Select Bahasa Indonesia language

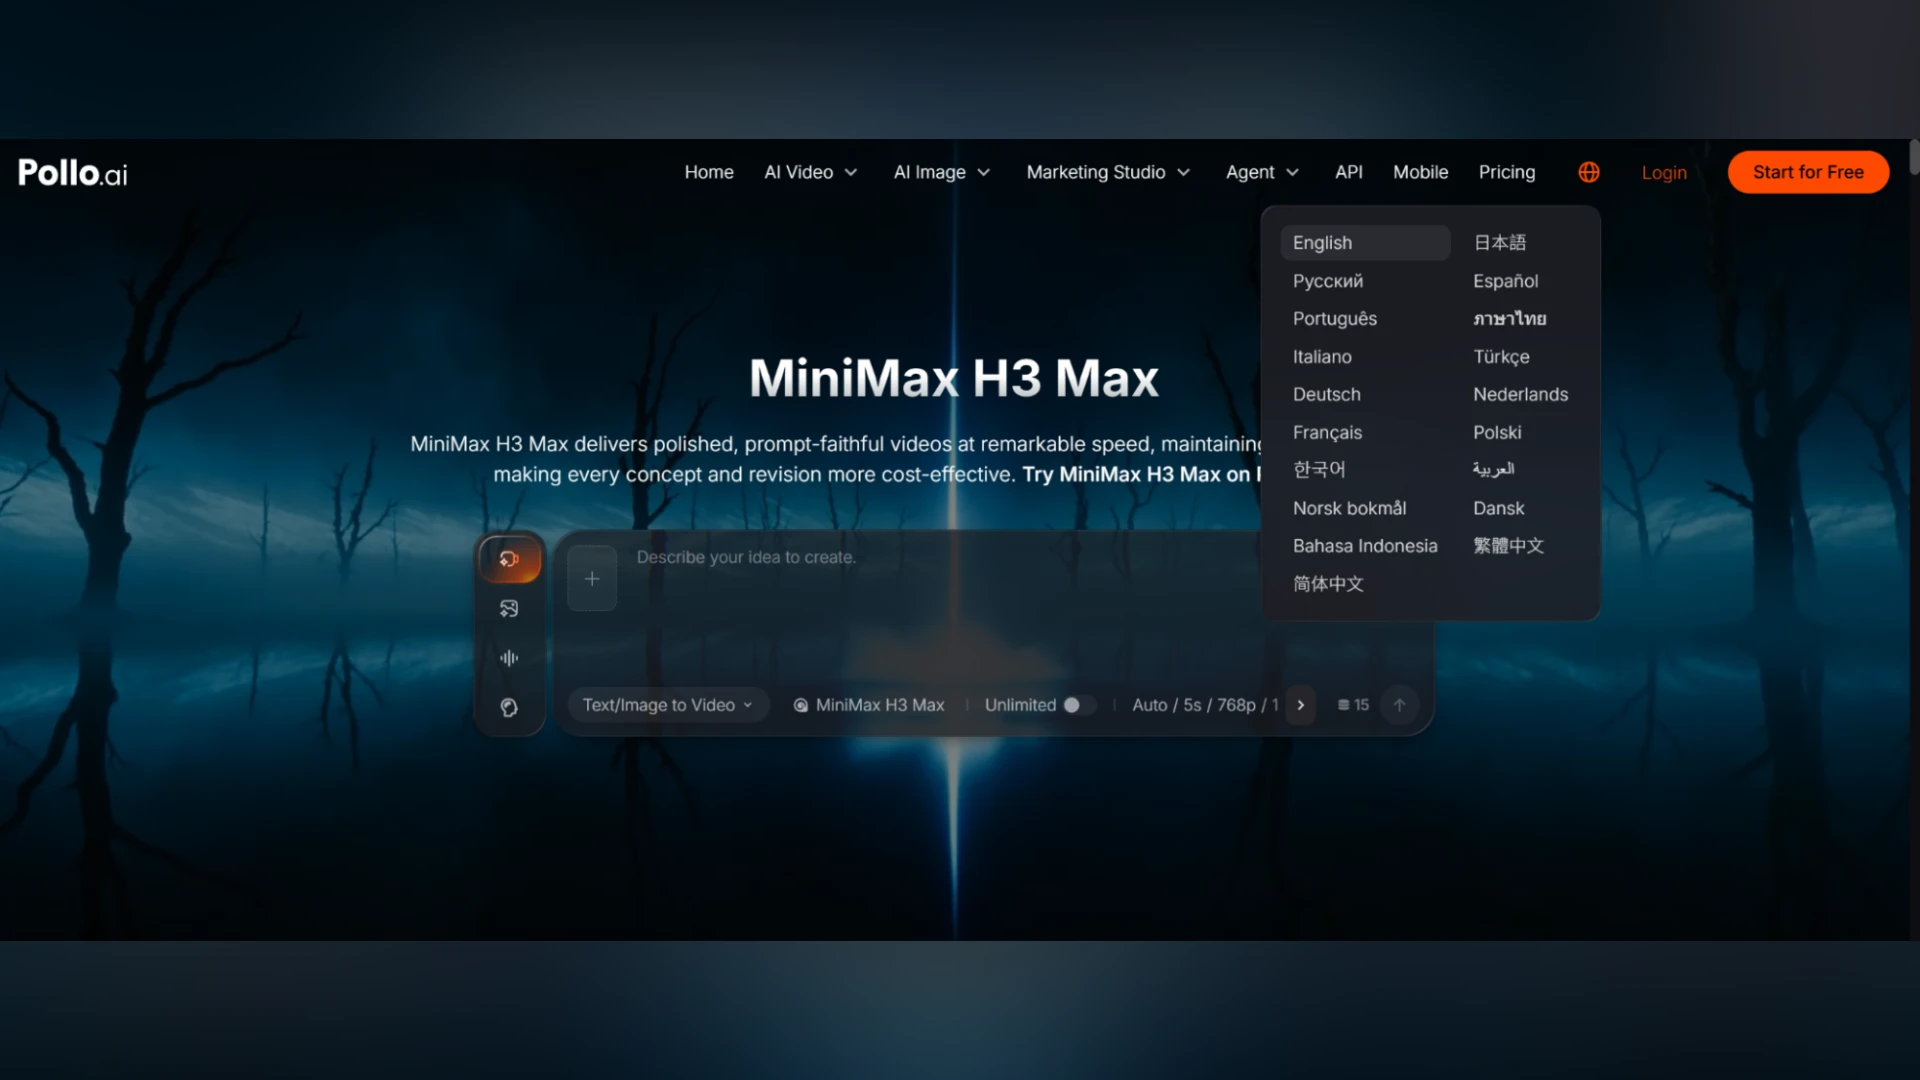pyautogui.click(x=1365, y=546)
